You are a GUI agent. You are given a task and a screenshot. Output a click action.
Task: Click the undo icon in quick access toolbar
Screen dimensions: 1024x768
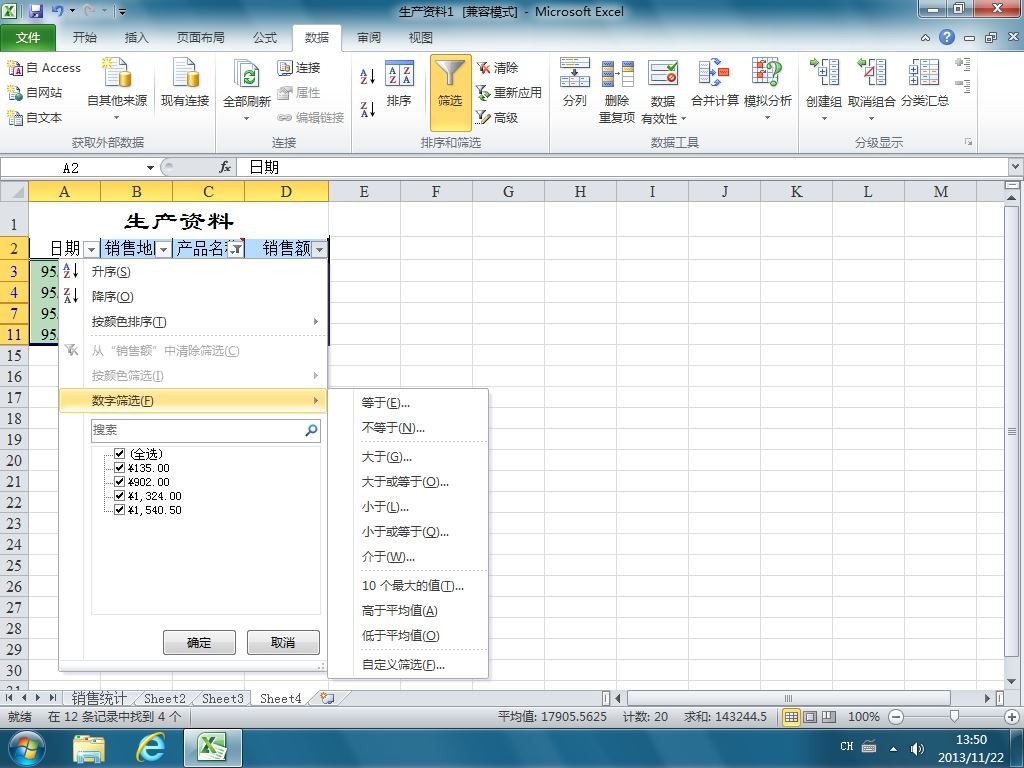pyautogui.click(x=57, y=11)
